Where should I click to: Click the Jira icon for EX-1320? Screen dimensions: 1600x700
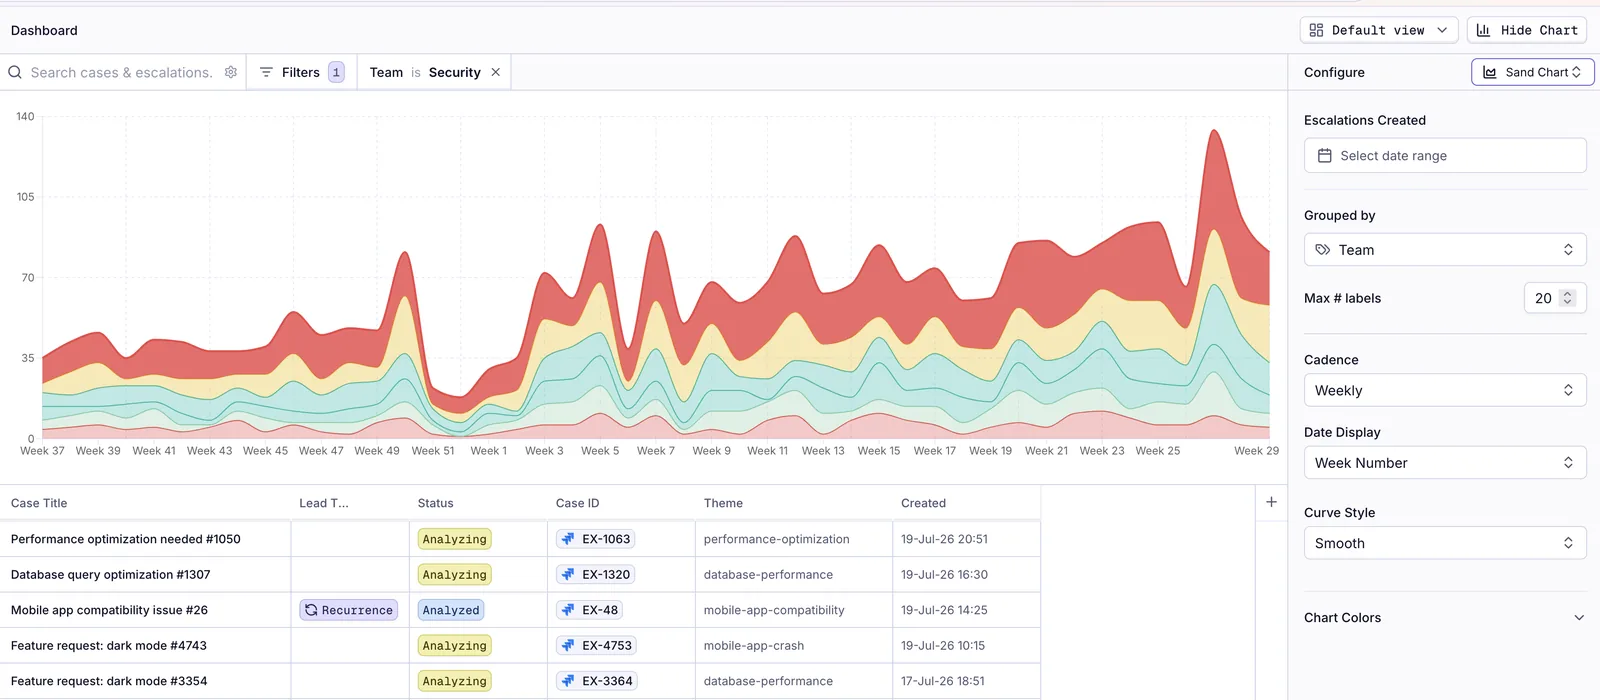click(x=569, y=574)
